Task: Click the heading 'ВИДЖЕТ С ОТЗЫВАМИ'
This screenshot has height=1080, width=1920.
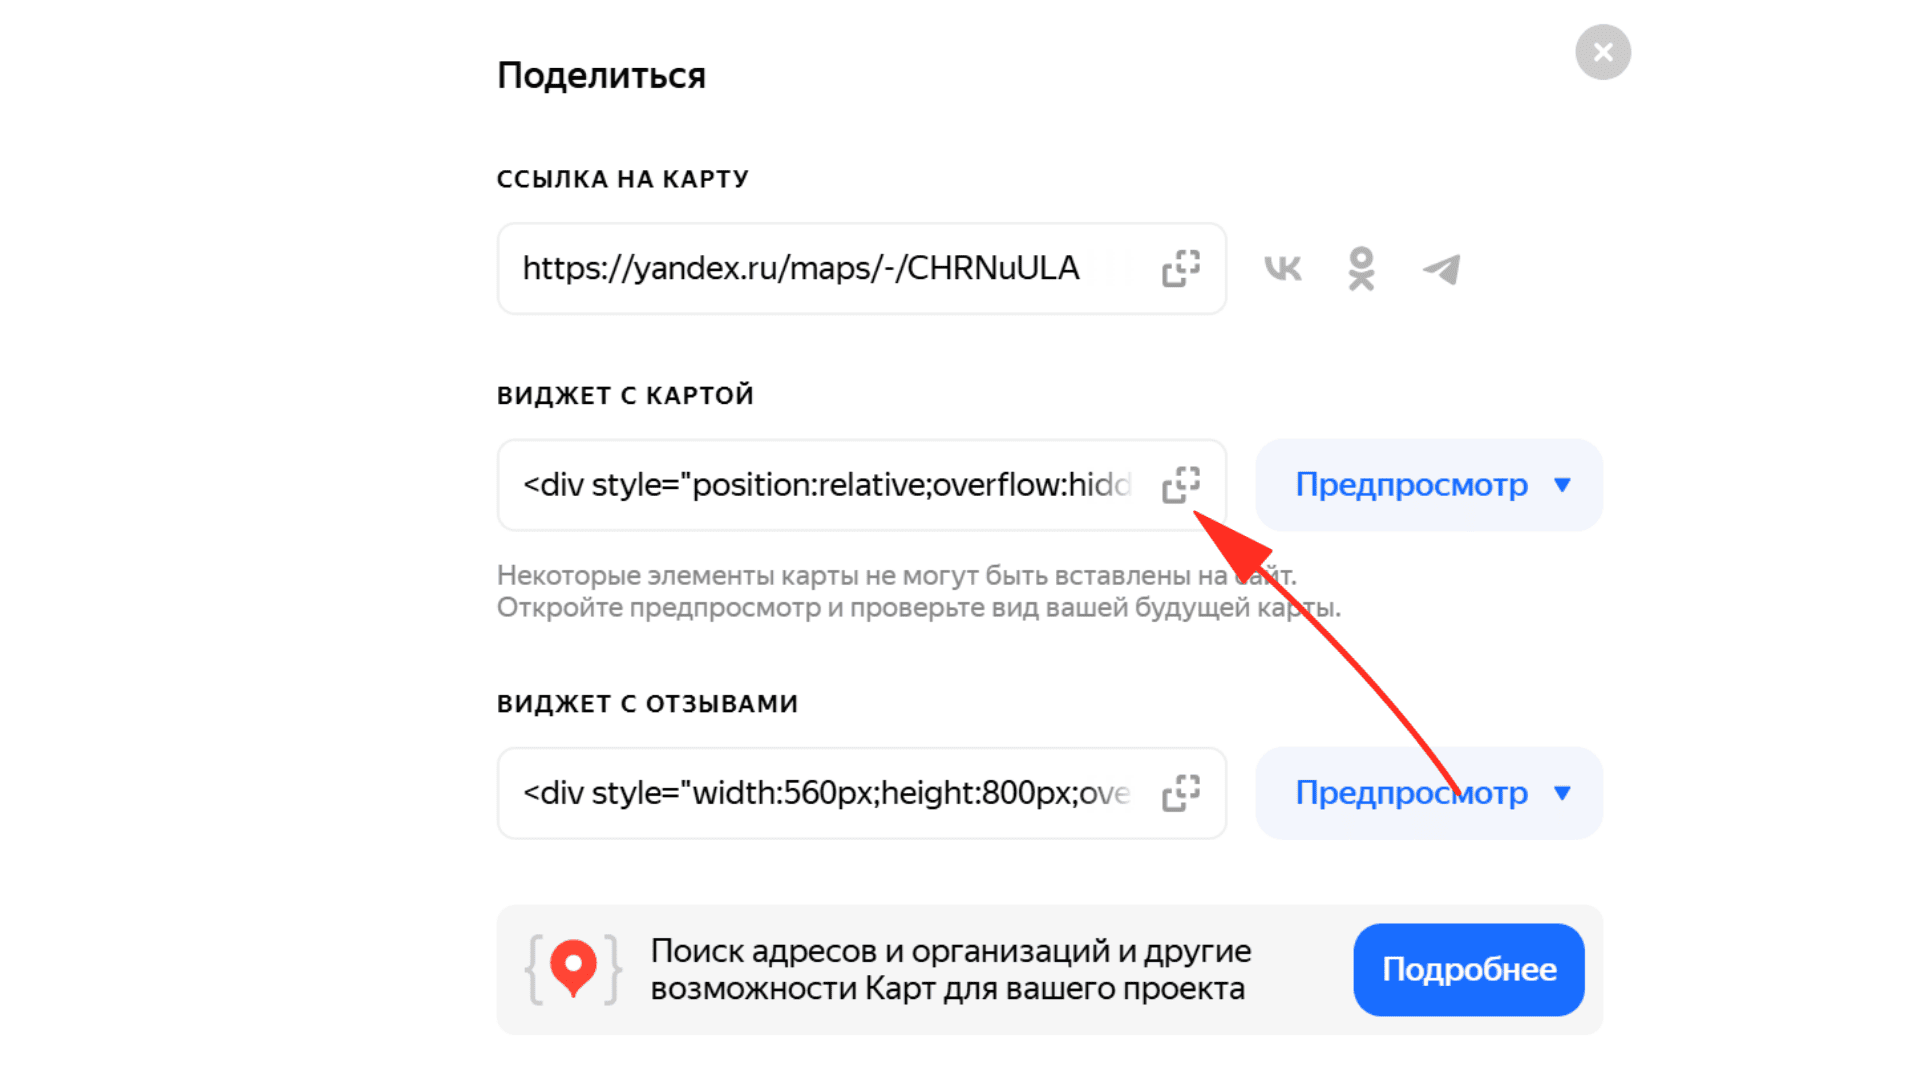Action: 647,704
